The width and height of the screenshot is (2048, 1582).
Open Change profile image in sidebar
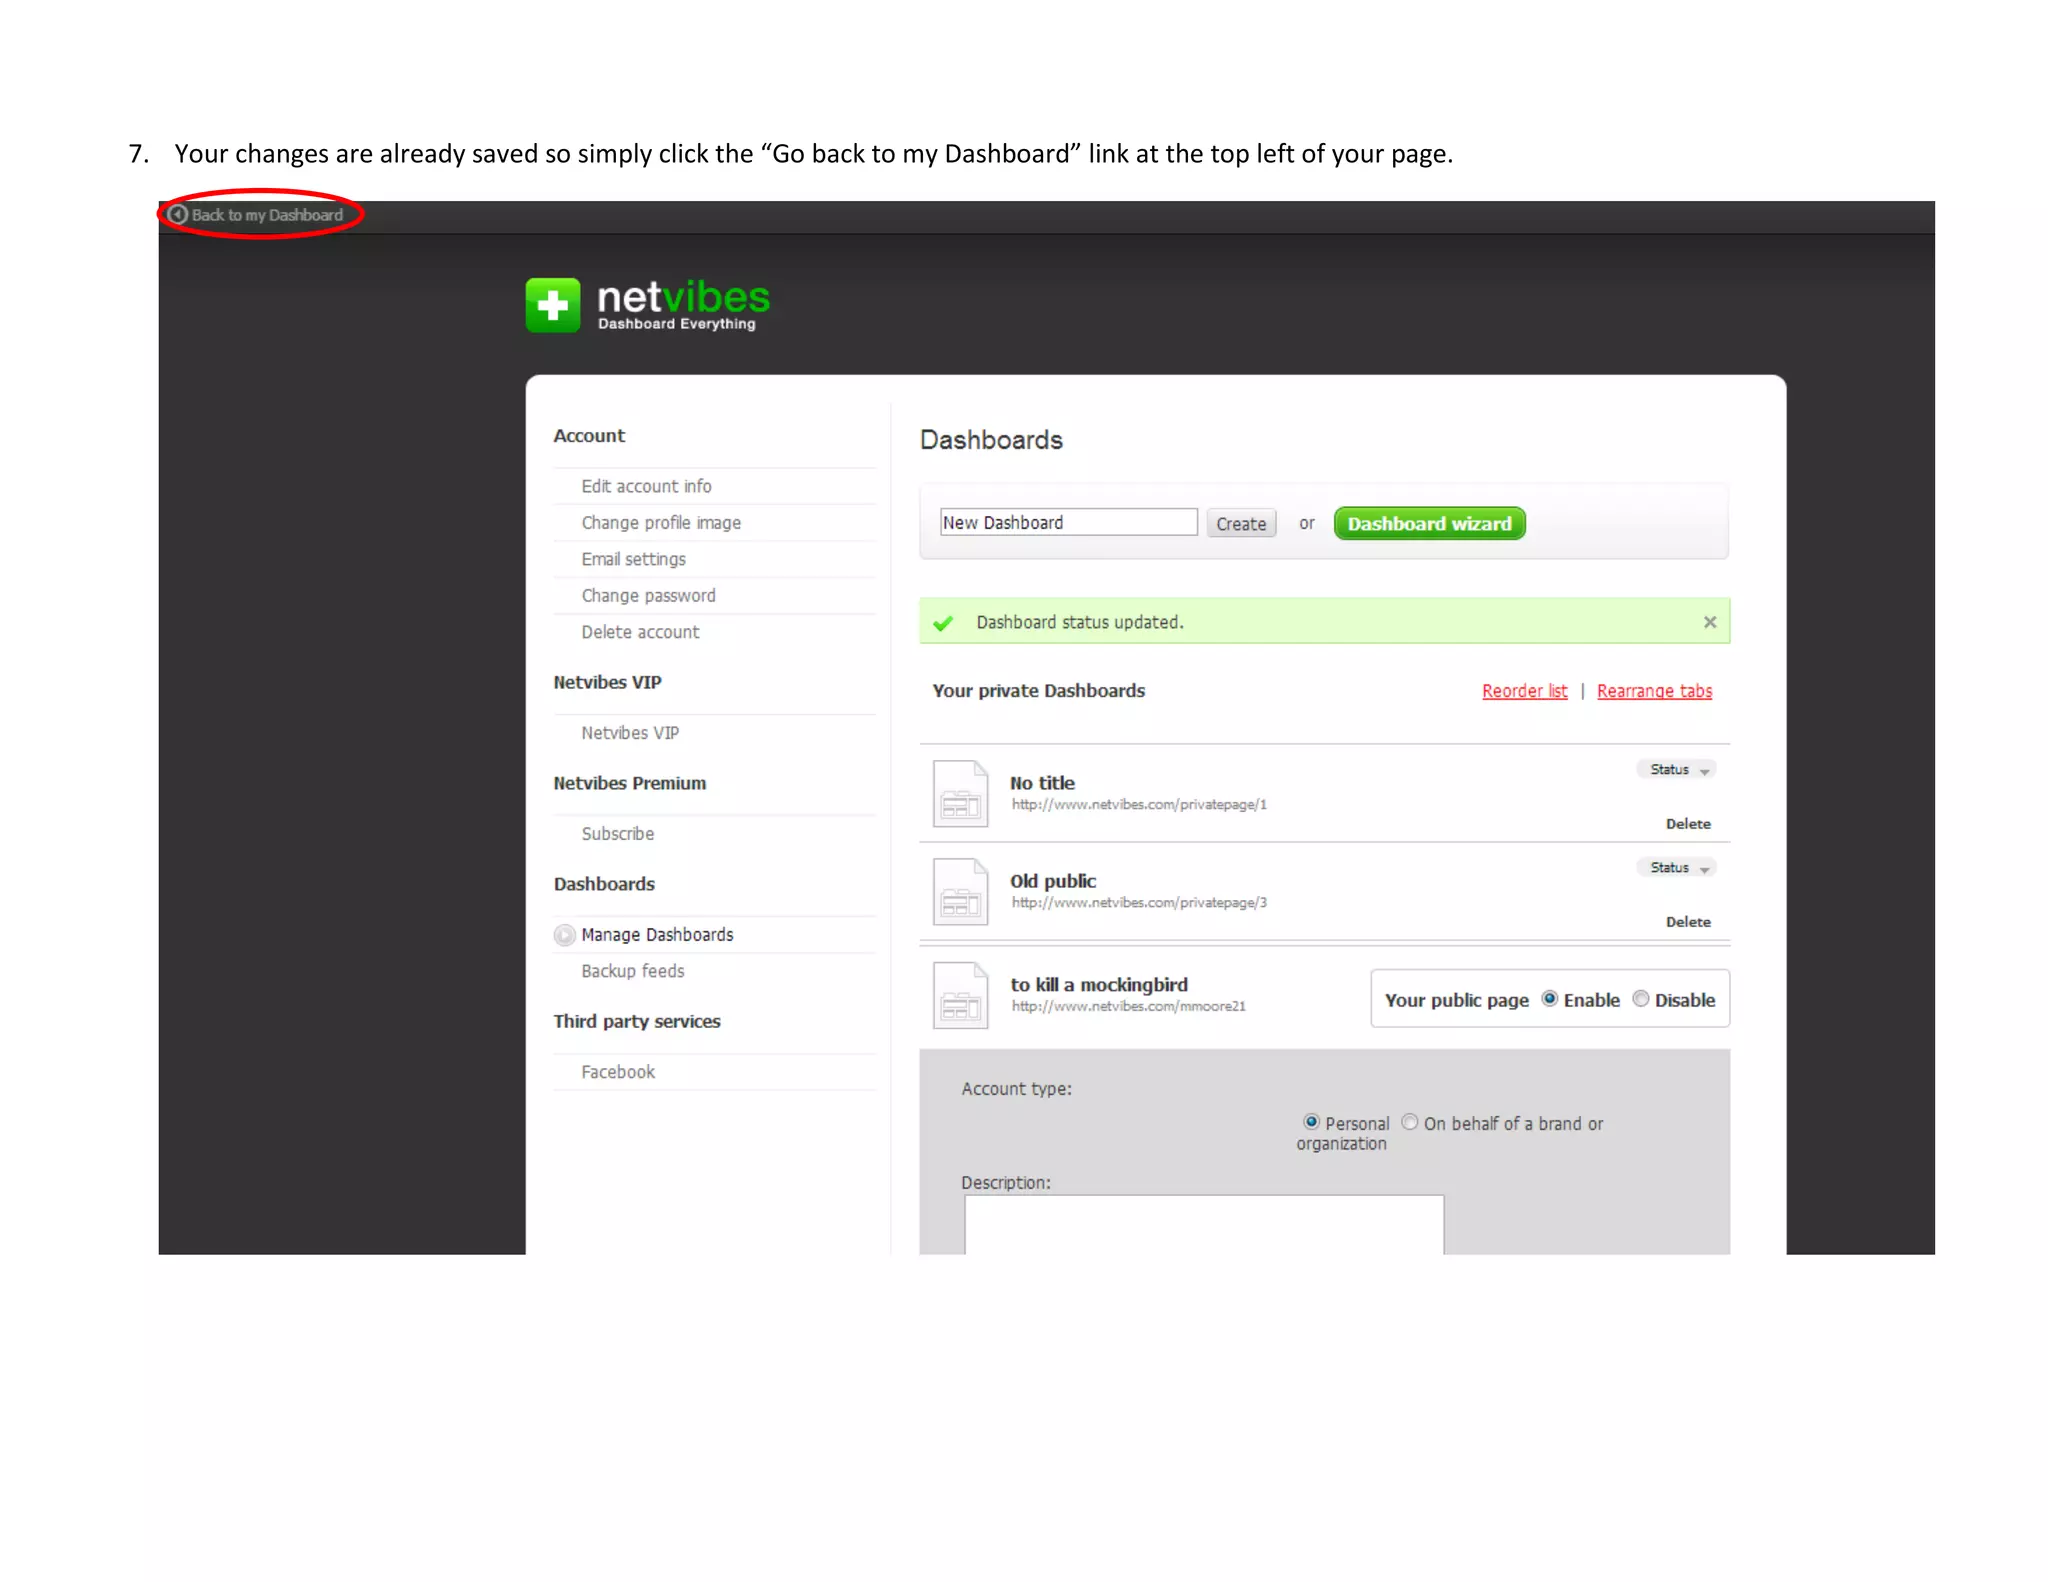661,523
